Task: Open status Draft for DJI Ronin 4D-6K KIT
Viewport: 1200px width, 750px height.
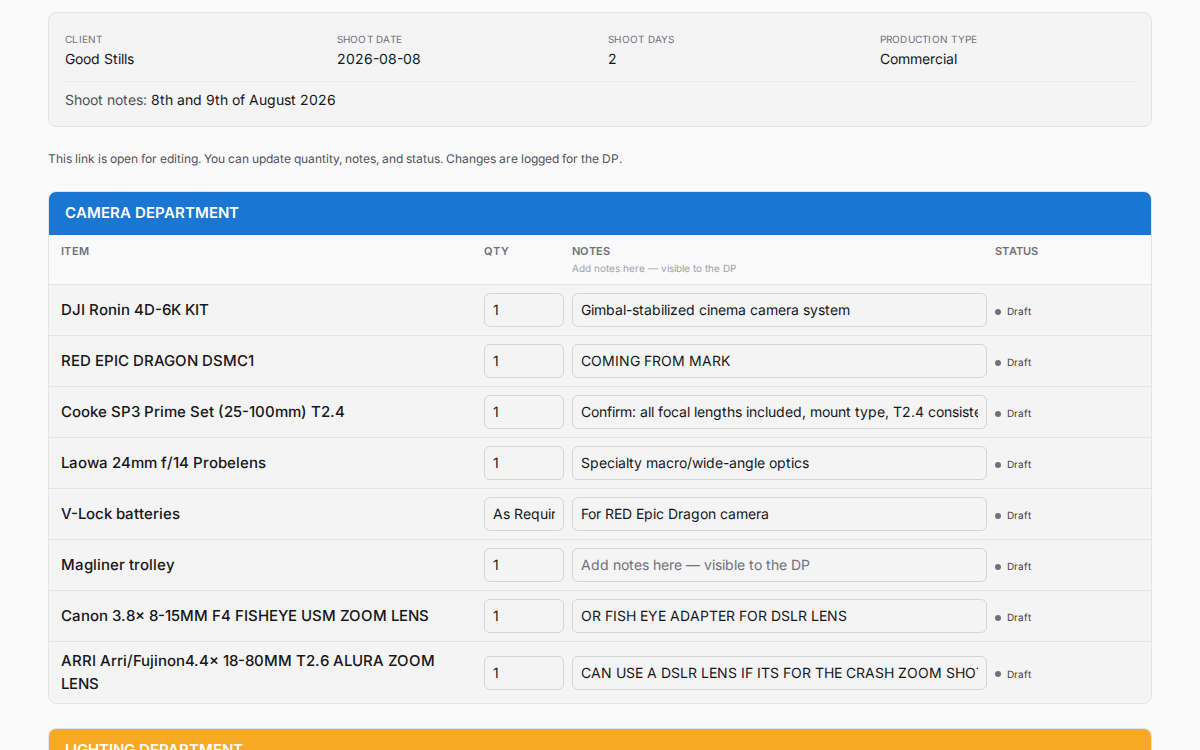Action: (x=1013, y=311)
